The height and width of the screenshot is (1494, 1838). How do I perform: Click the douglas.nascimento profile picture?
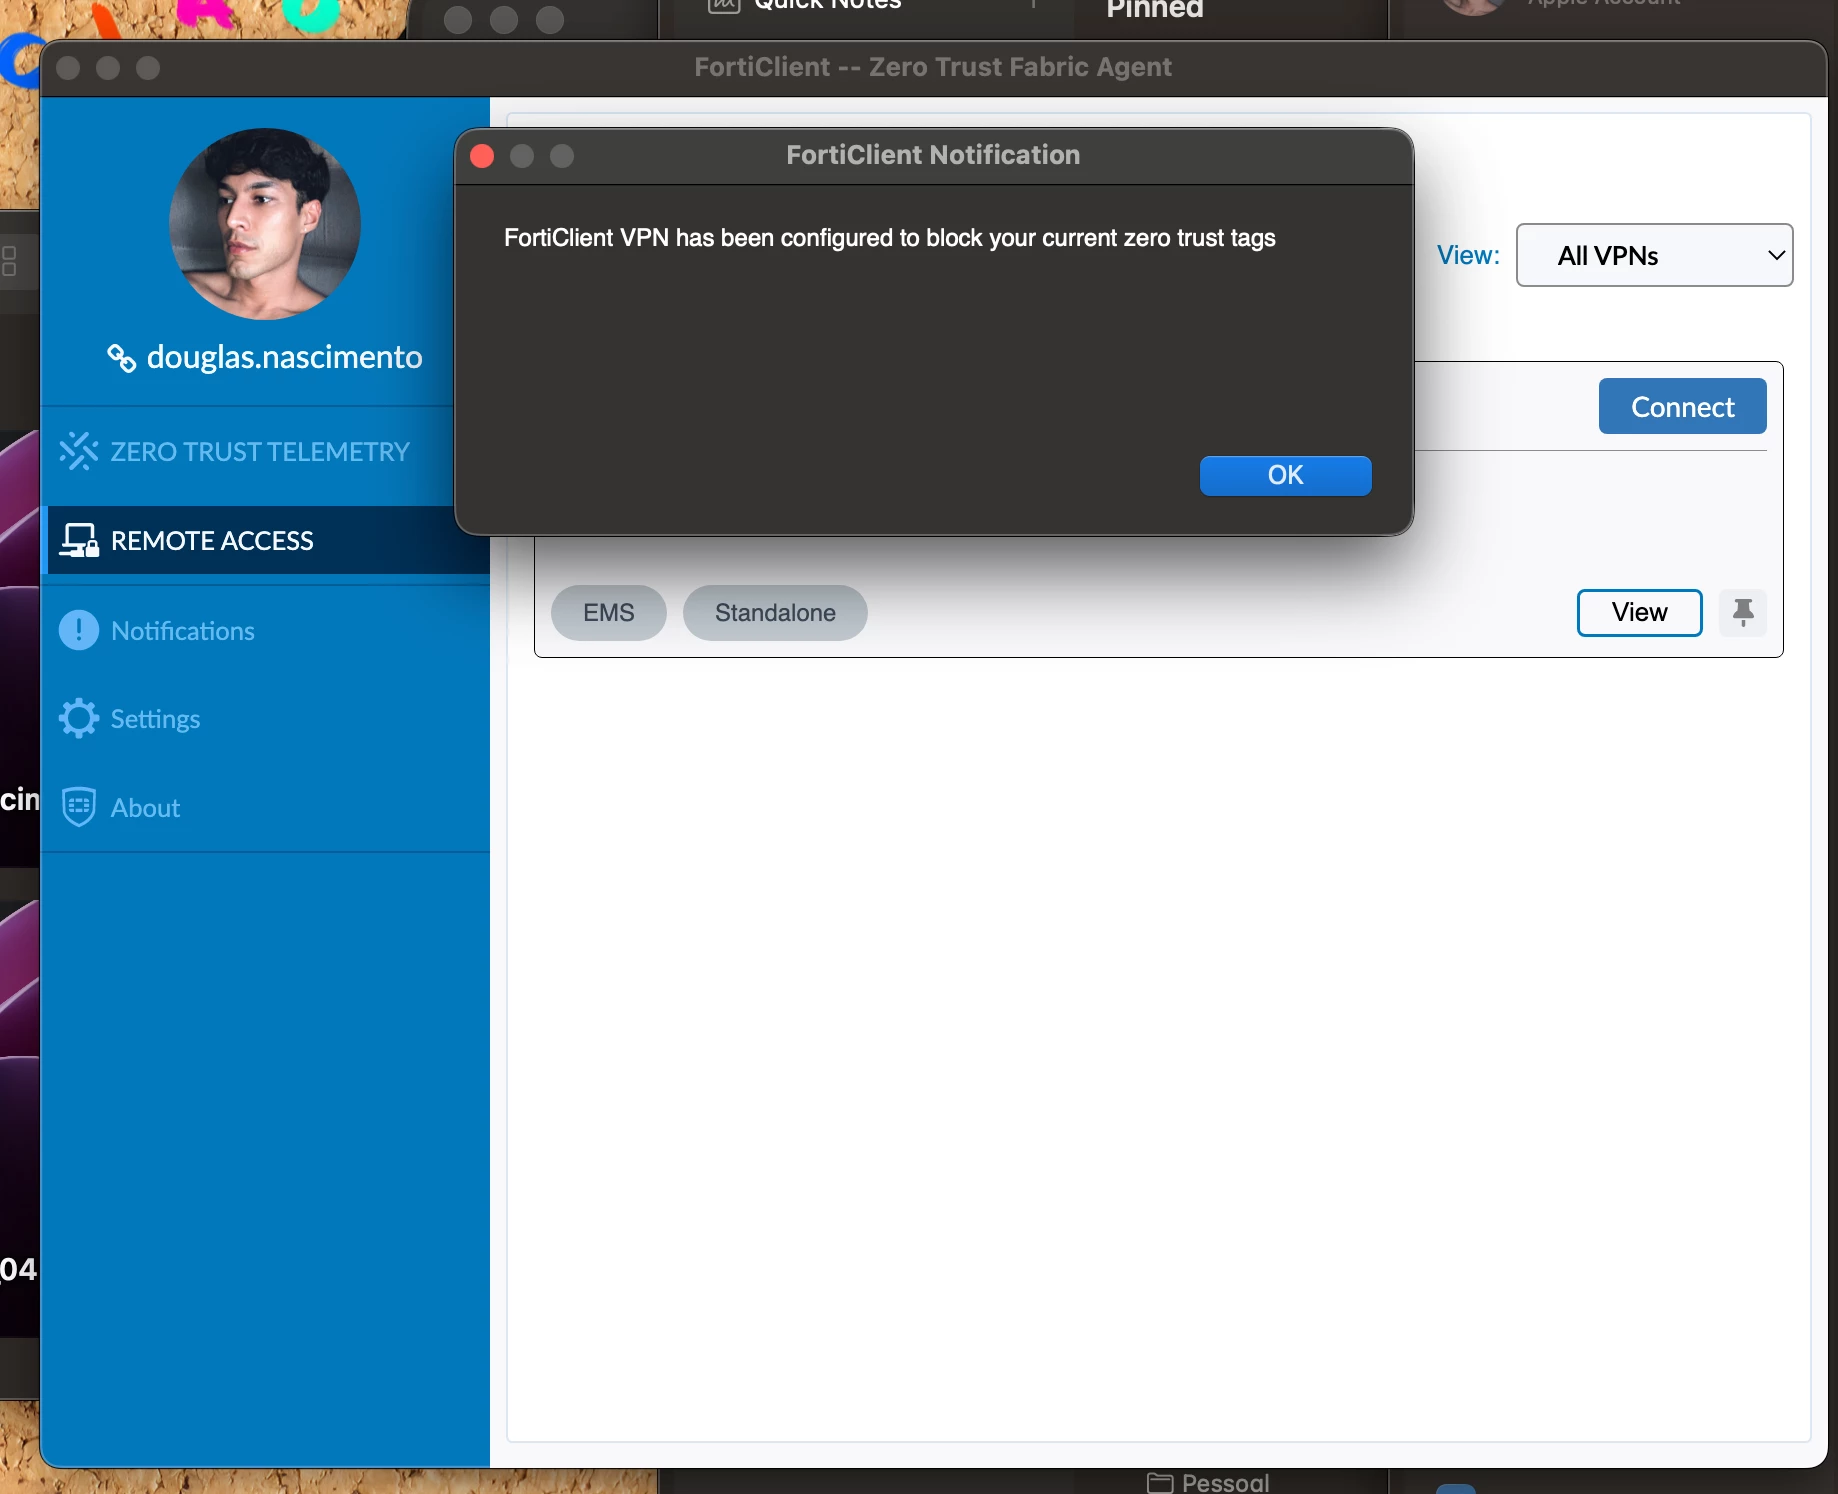(263, 224)
